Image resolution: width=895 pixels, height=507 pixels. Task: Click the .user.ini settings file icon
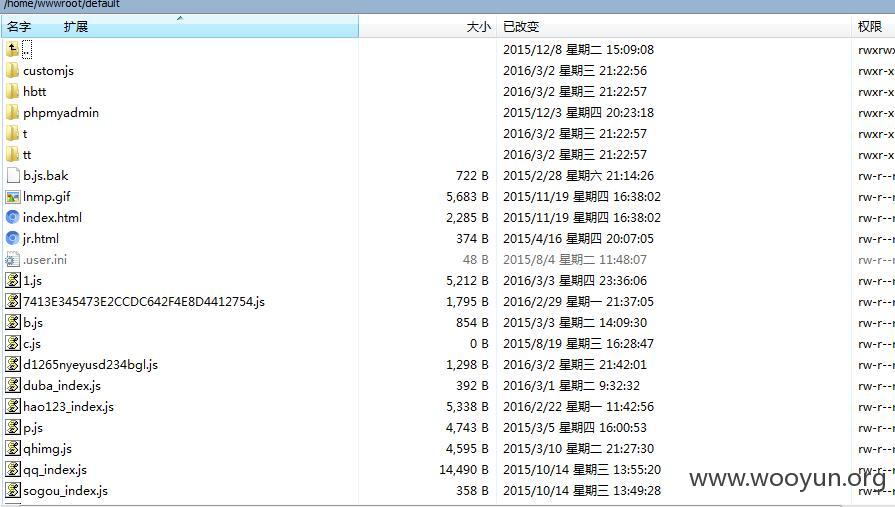(x=13, y=260)
